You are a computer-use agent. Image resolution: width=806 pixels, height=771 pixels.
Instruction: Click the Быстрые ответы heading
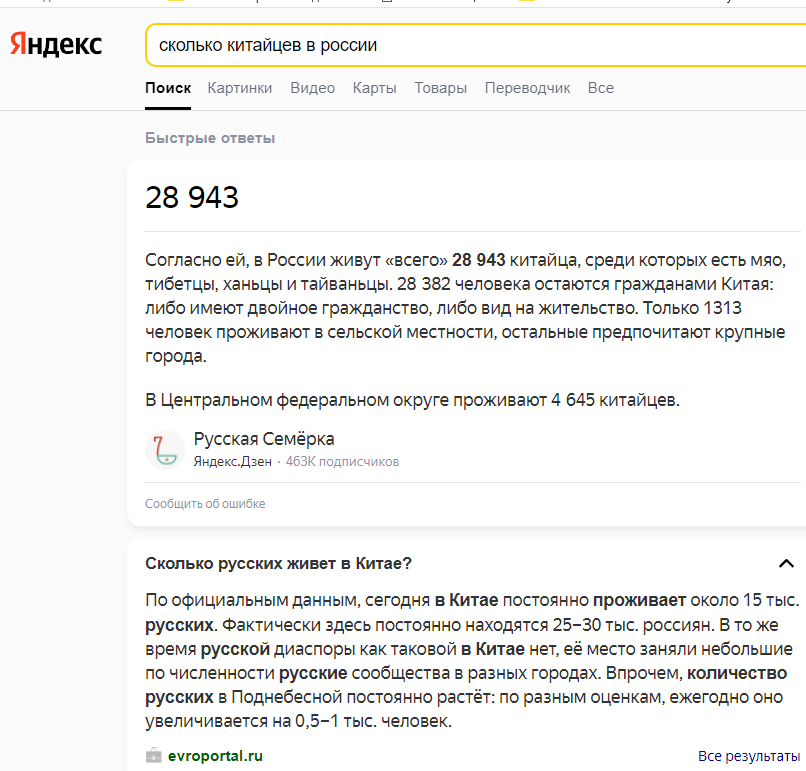click(x=210, y=138)
